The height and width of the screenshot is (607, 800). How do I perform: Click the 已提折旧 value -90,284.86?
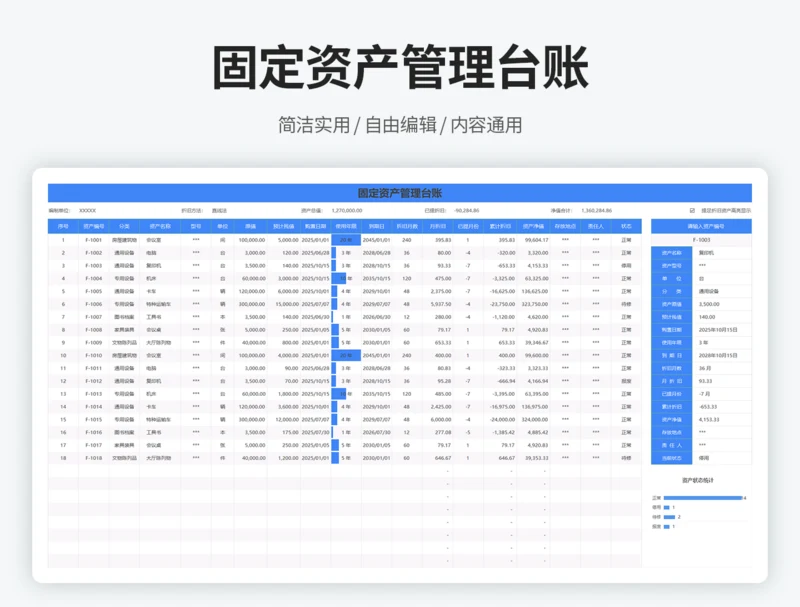(466, 210)
